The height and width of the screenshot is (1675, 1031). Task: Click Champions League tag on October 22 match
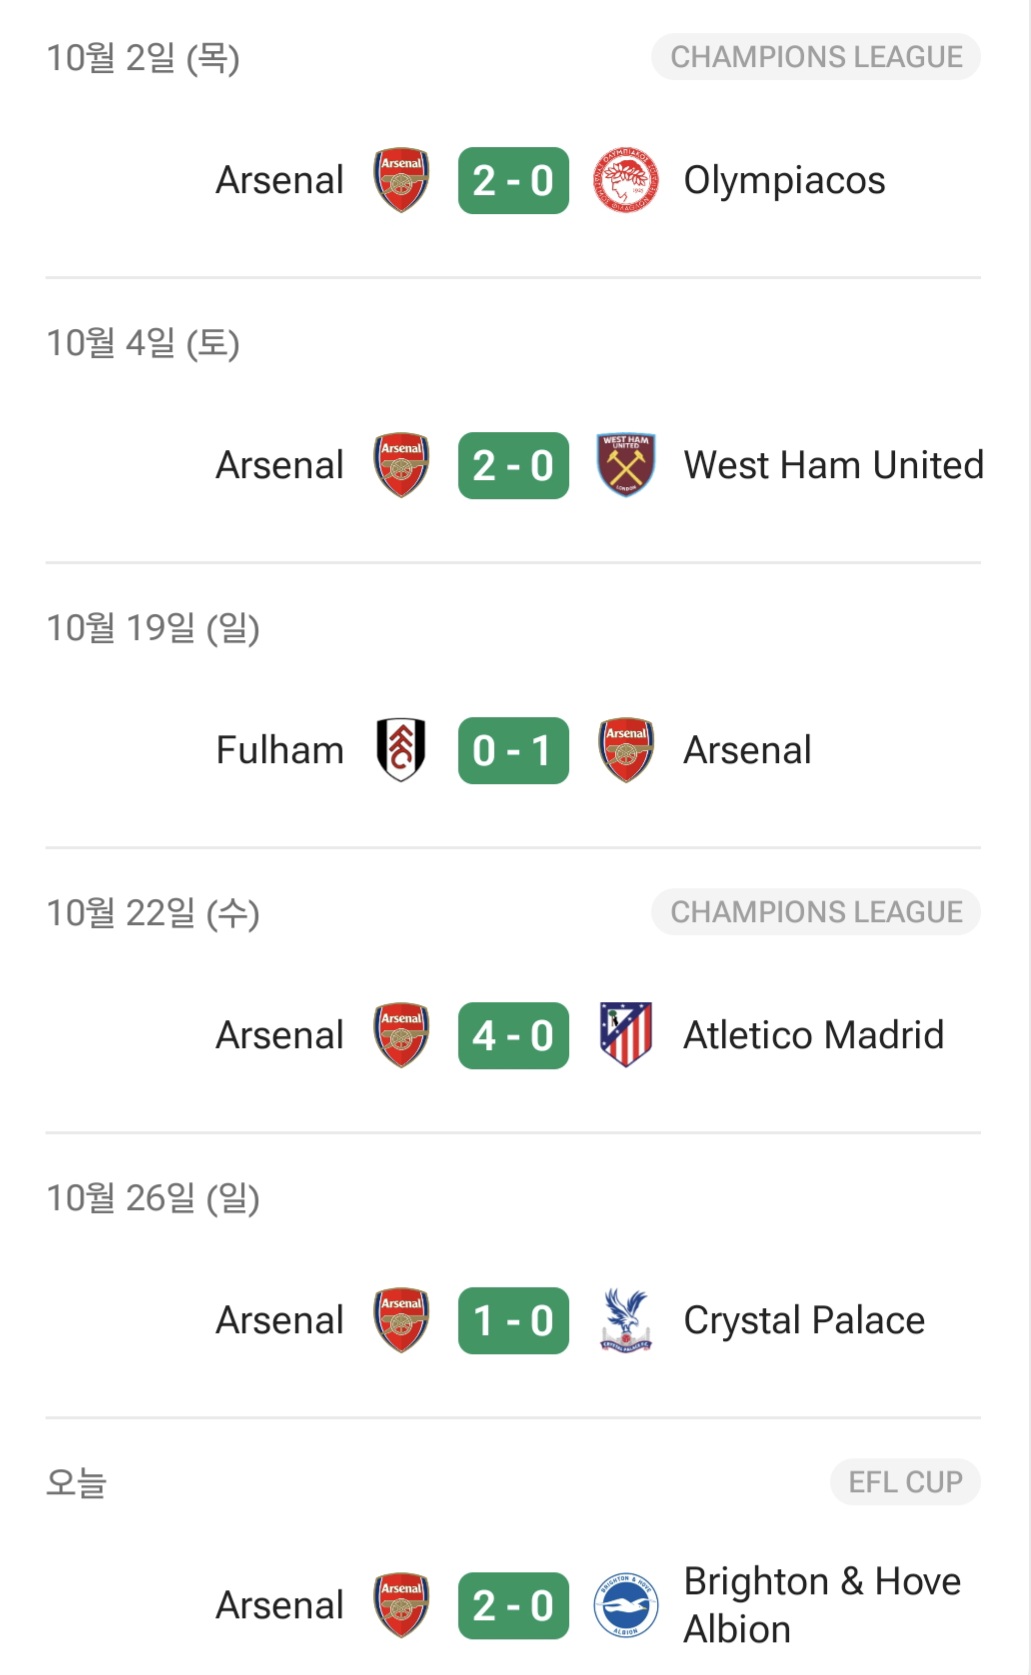pyautogui.click(x=816, y=912)
